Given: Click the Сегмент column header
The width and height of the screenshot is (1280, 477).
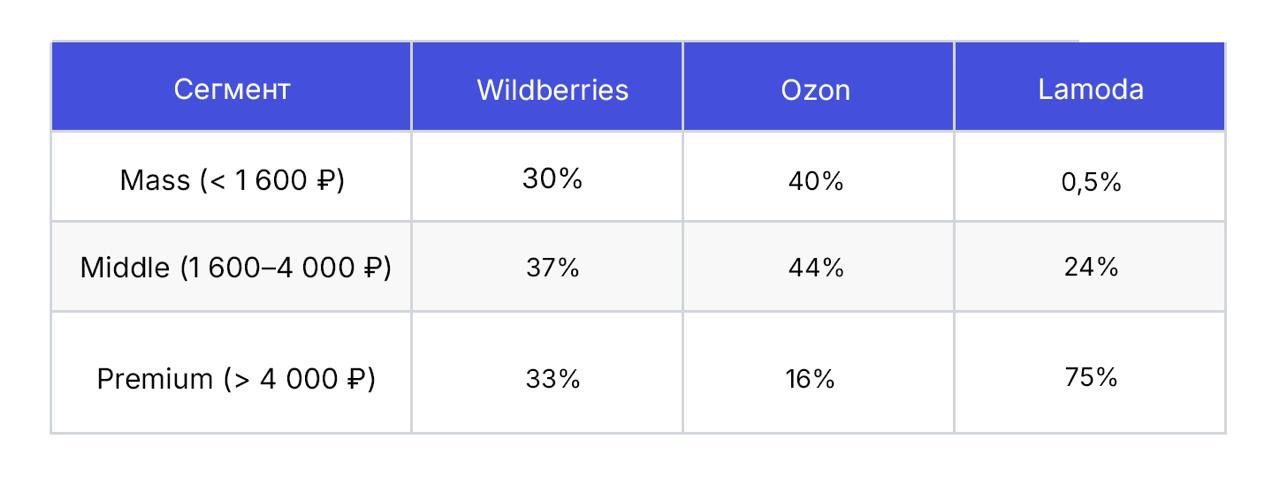Looking at the screenshot, I should 232,90.
